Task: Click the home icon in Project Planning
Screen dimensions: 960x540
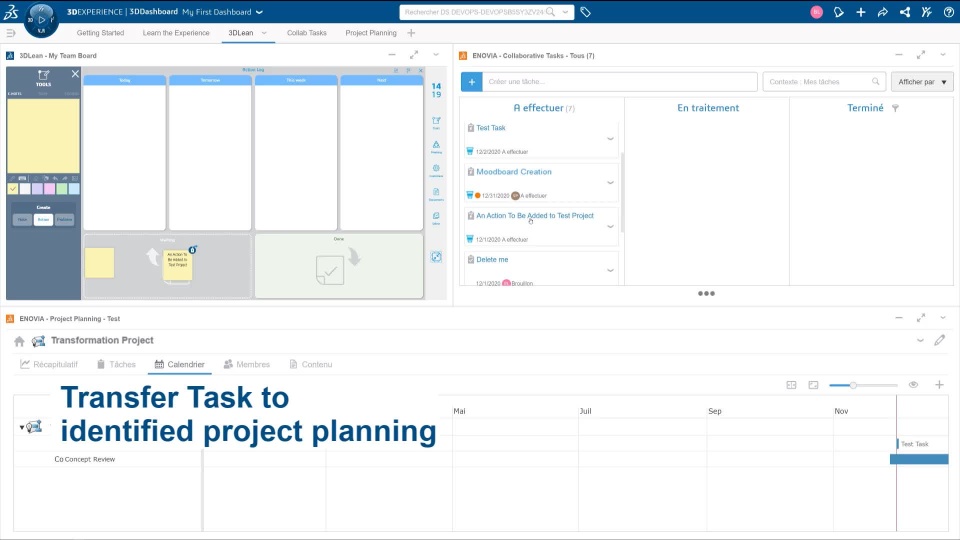Action: coord(19,341)
